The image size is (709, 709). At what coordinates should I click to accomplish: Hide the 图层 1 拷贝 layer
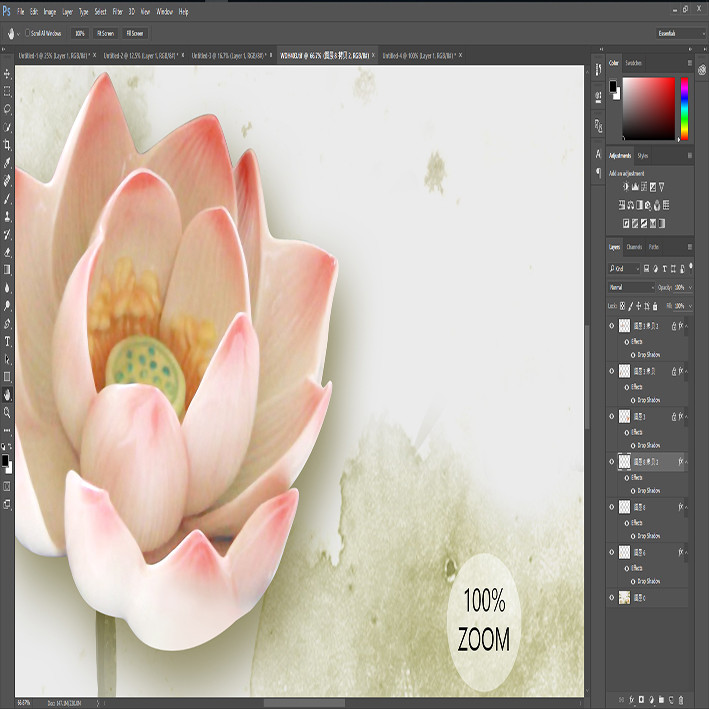[x=612, y=371]
